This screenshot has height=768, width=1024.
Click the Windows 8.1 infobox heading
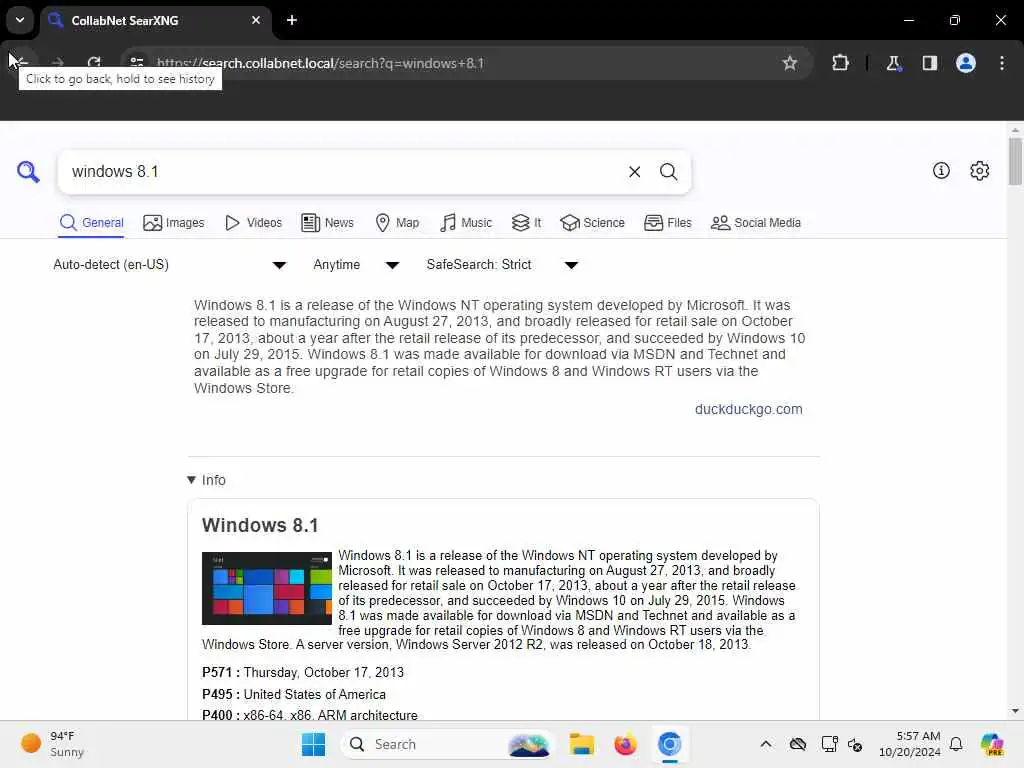pyautogui.click(x=260, y=525)
